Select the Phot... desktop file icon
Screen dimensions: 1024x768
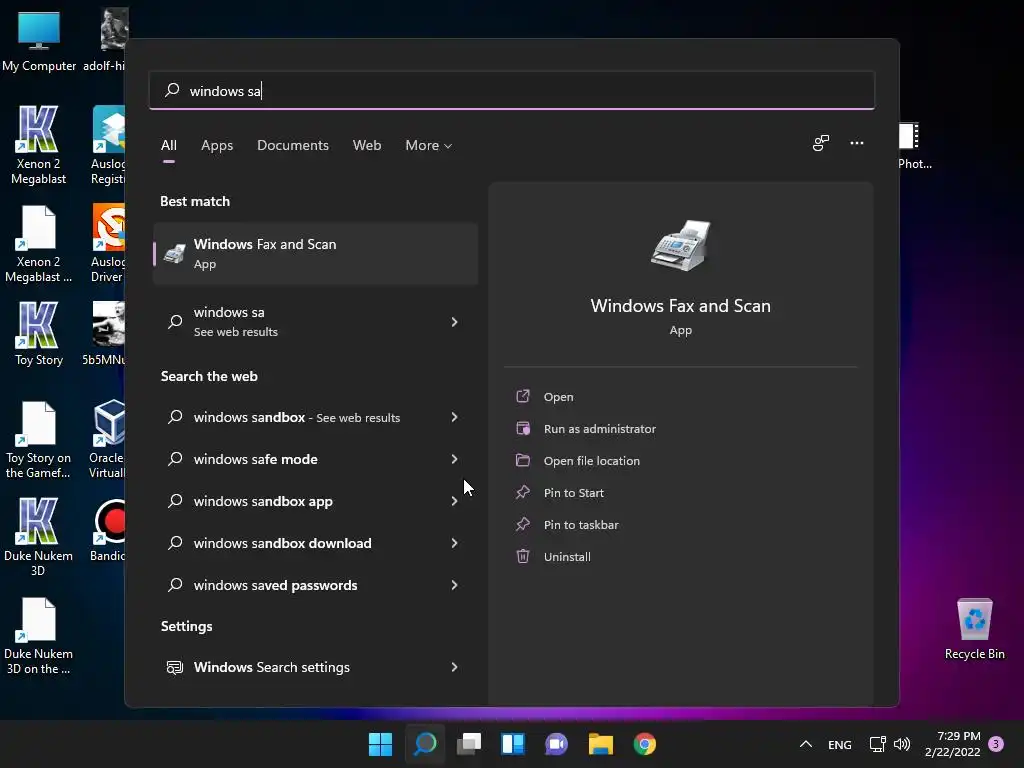coord(914,145)
